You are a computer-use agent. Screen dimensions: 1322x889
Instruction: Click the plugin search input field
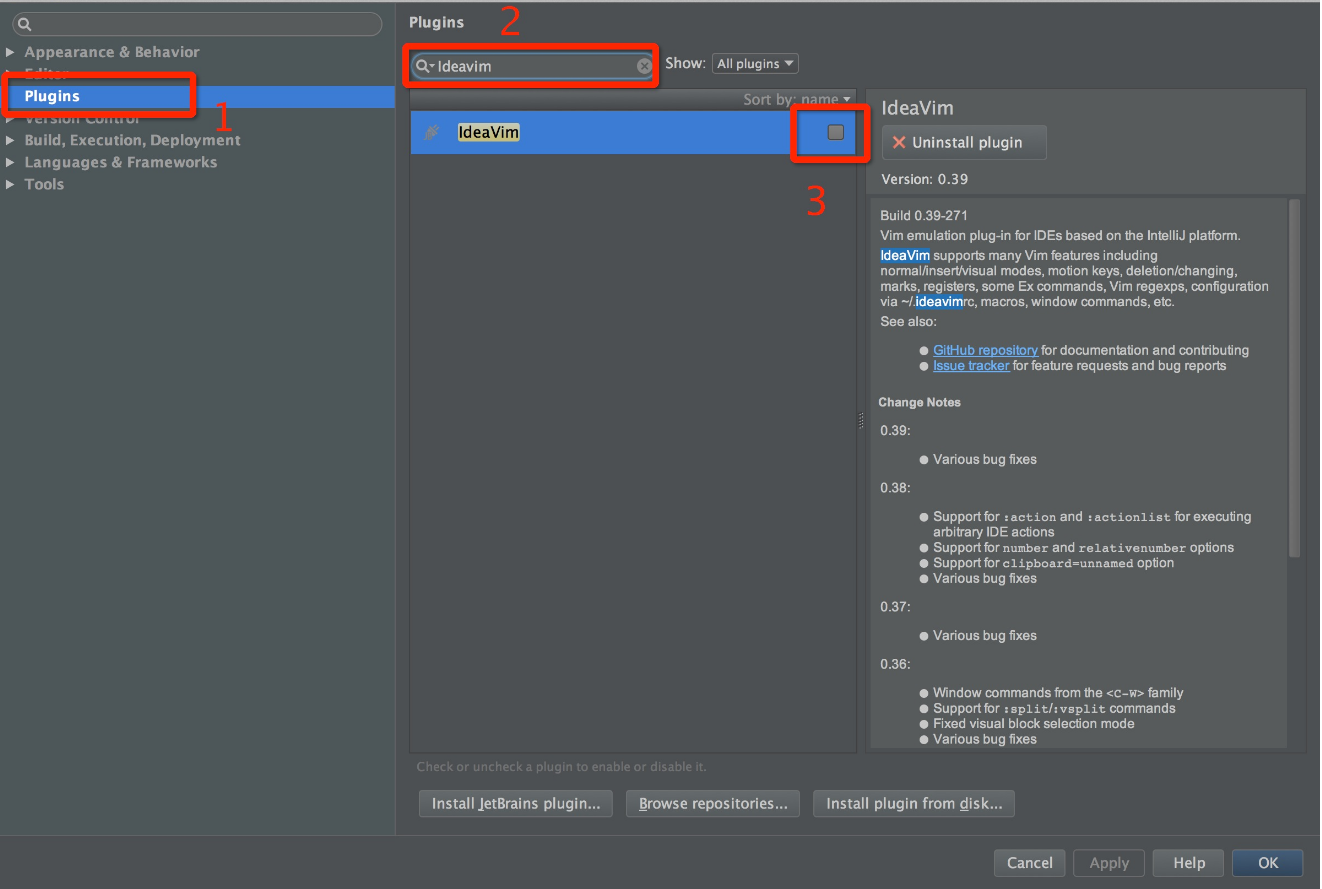534,66
